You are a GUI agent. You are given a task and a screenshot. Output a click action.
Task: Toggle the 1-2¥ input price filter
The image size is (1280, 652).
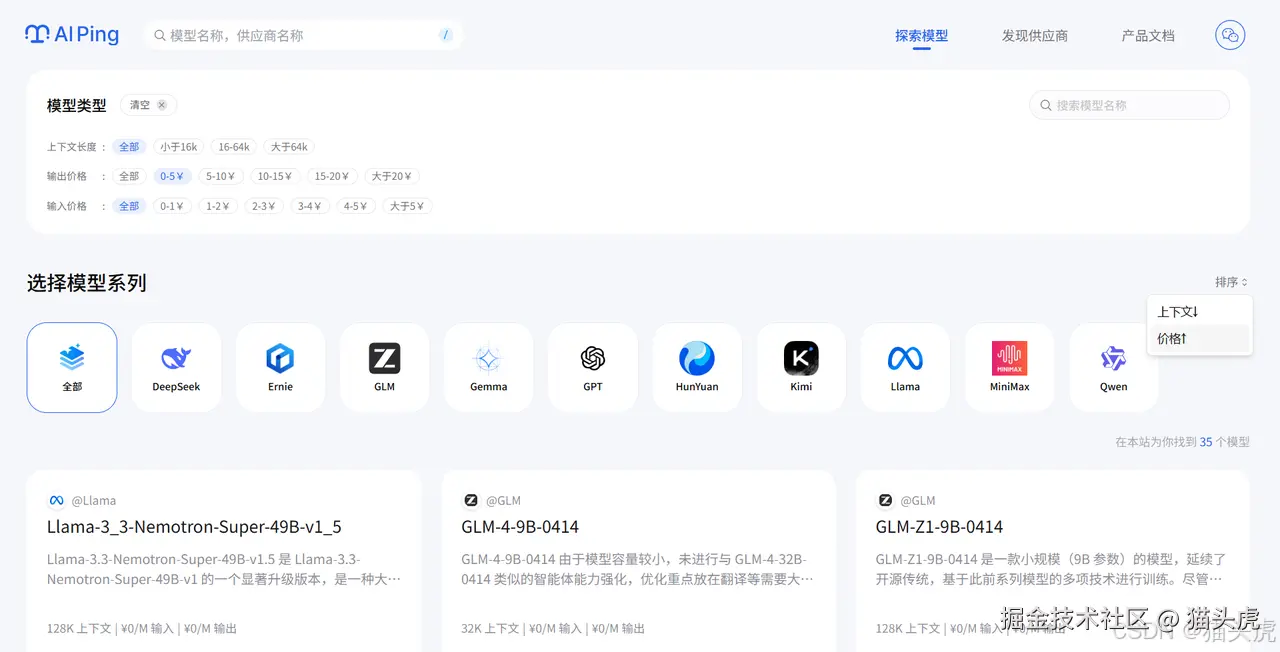pyautogui.click(x=217, y=206)
